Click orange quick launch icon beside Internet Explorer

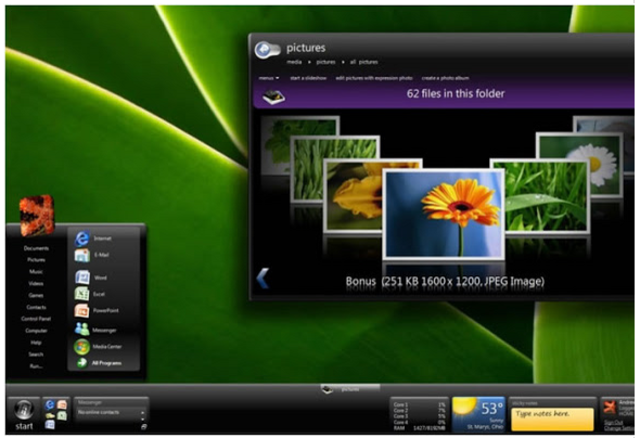pyautogui.click(x=62, y=405)
